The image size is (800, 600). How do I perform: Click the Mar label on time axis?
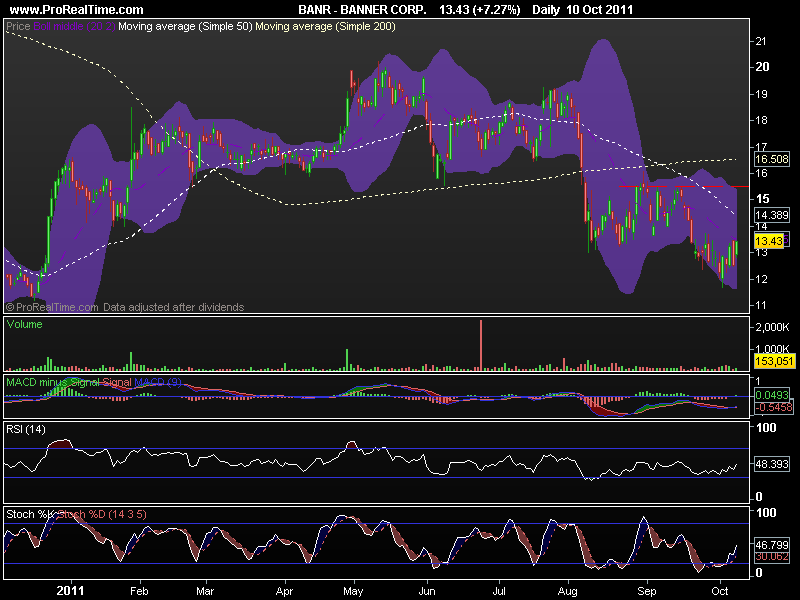pos(205,591)
